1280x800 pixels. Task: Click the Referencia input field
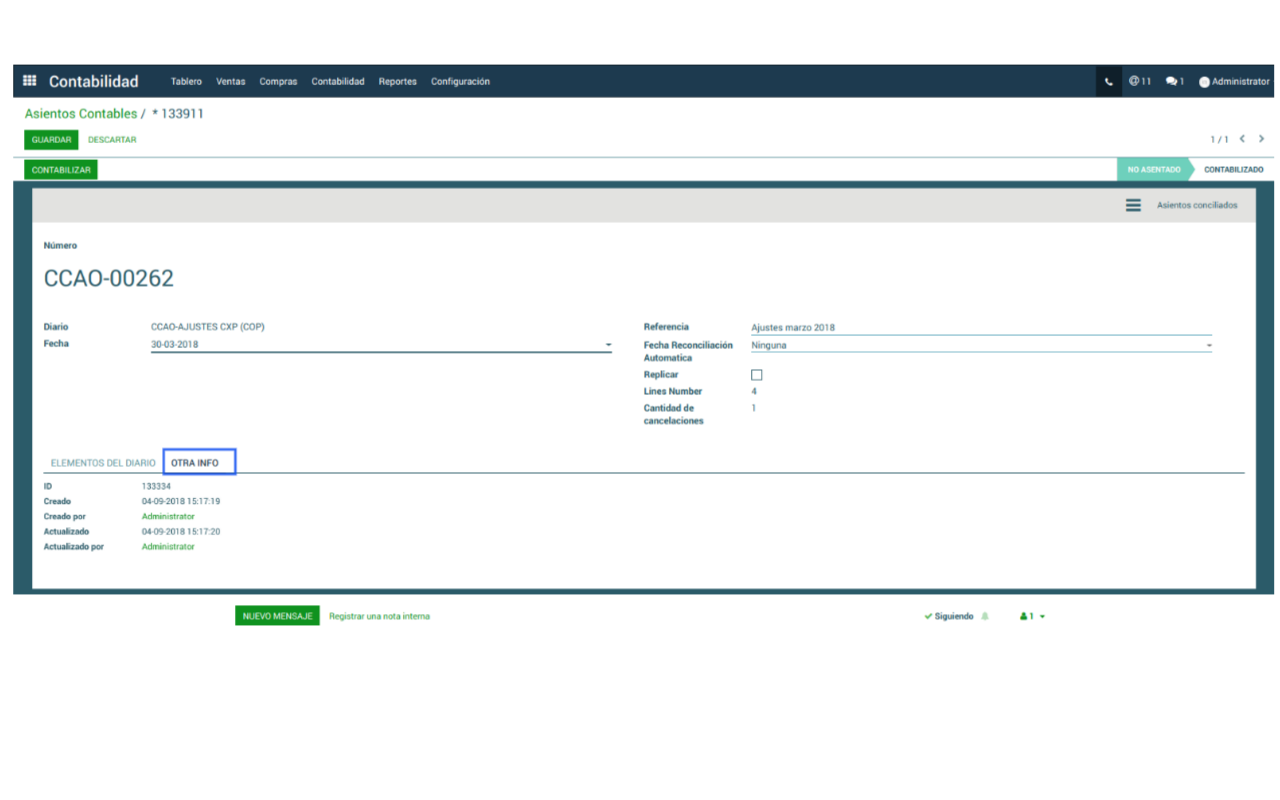coord(980,327)
